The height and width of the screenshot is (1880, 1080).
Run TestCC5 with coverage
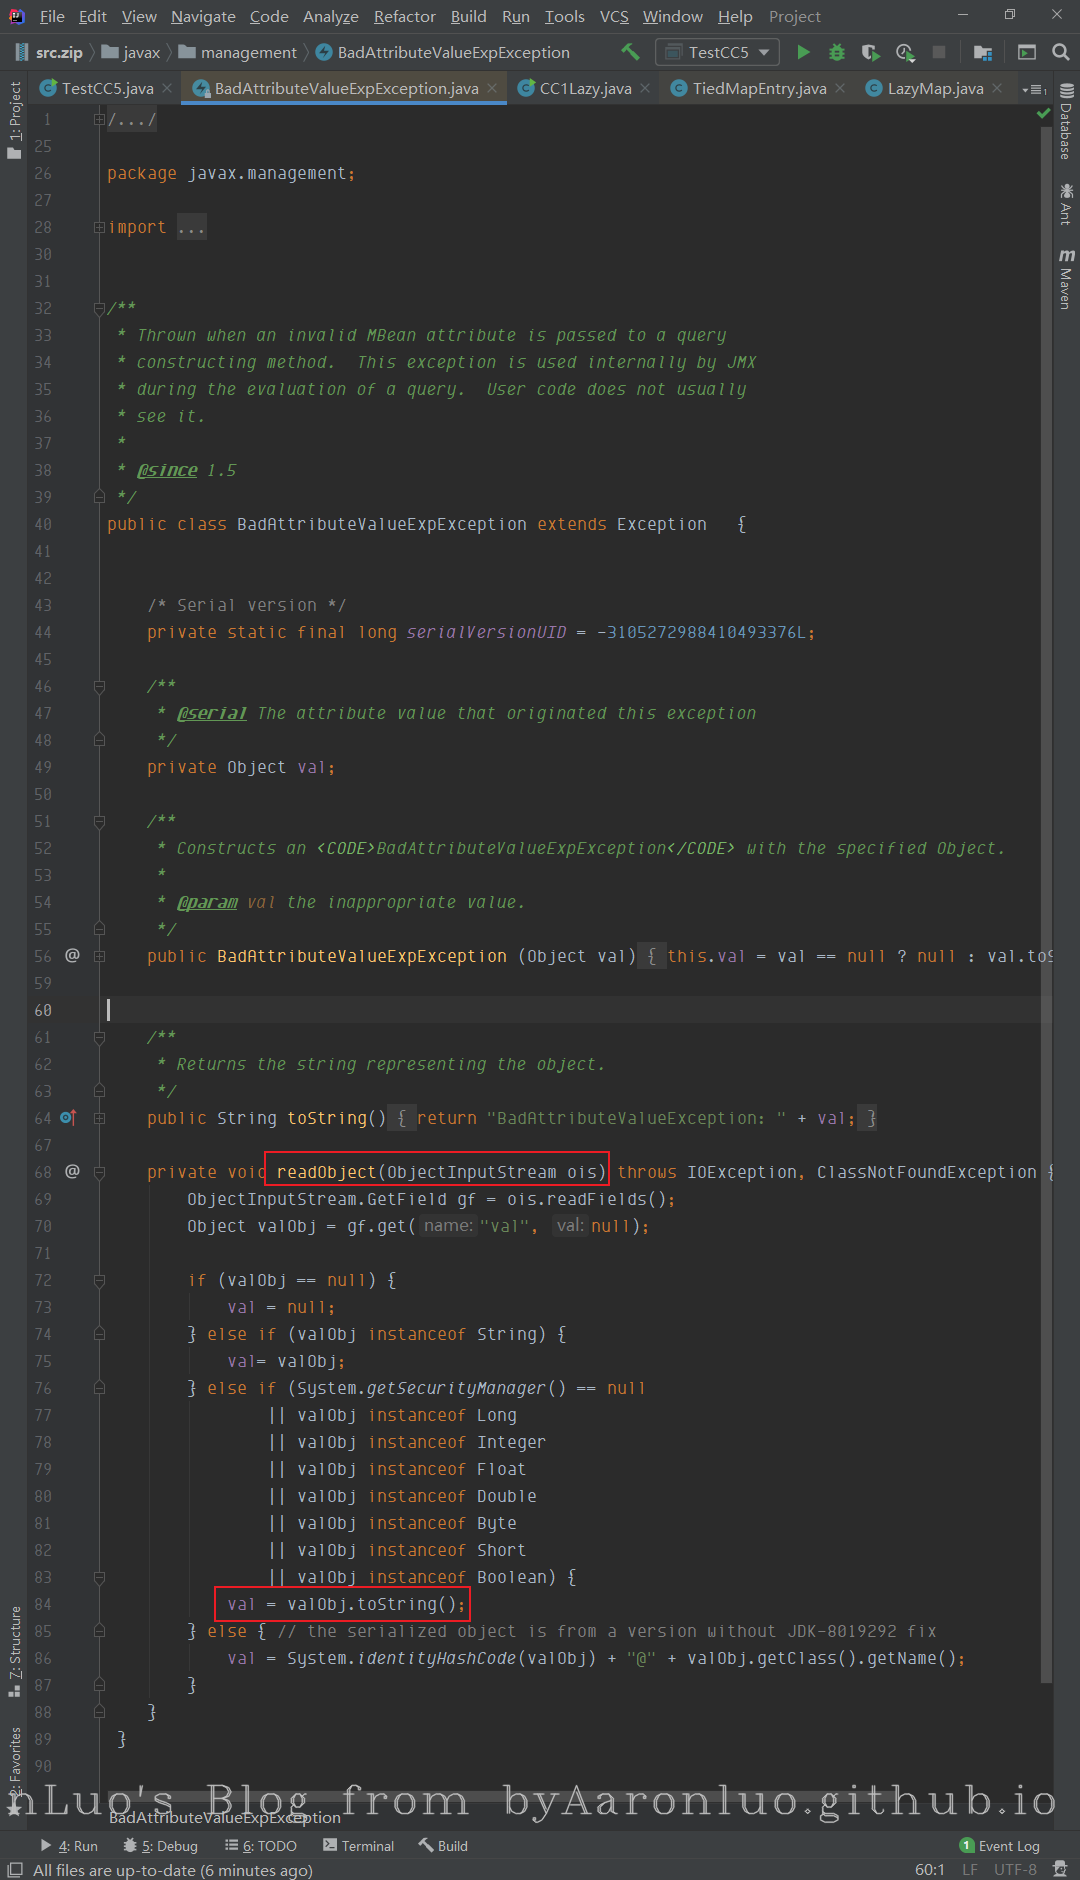871,52
